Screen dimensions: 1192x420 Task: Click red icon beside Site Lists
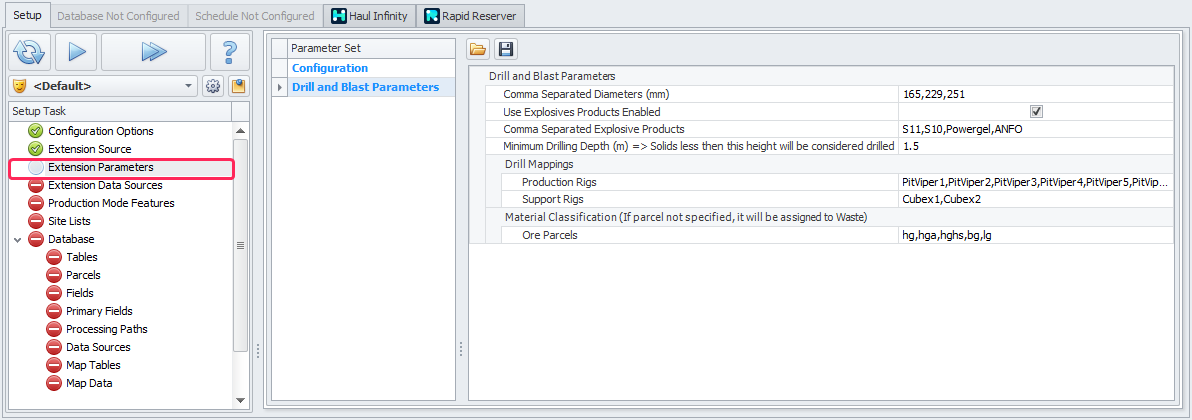point(36,221)
